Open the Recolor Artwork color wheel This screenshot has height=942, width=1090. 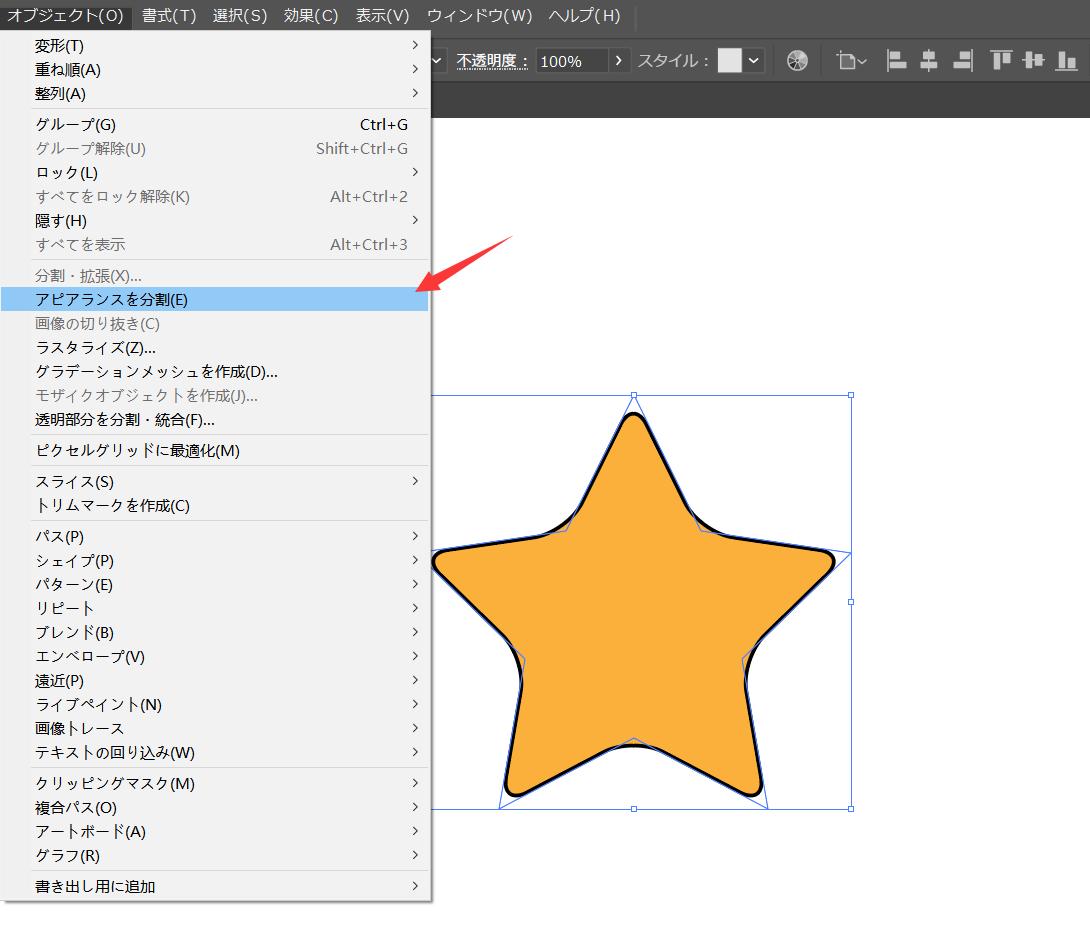click(797, 61)
